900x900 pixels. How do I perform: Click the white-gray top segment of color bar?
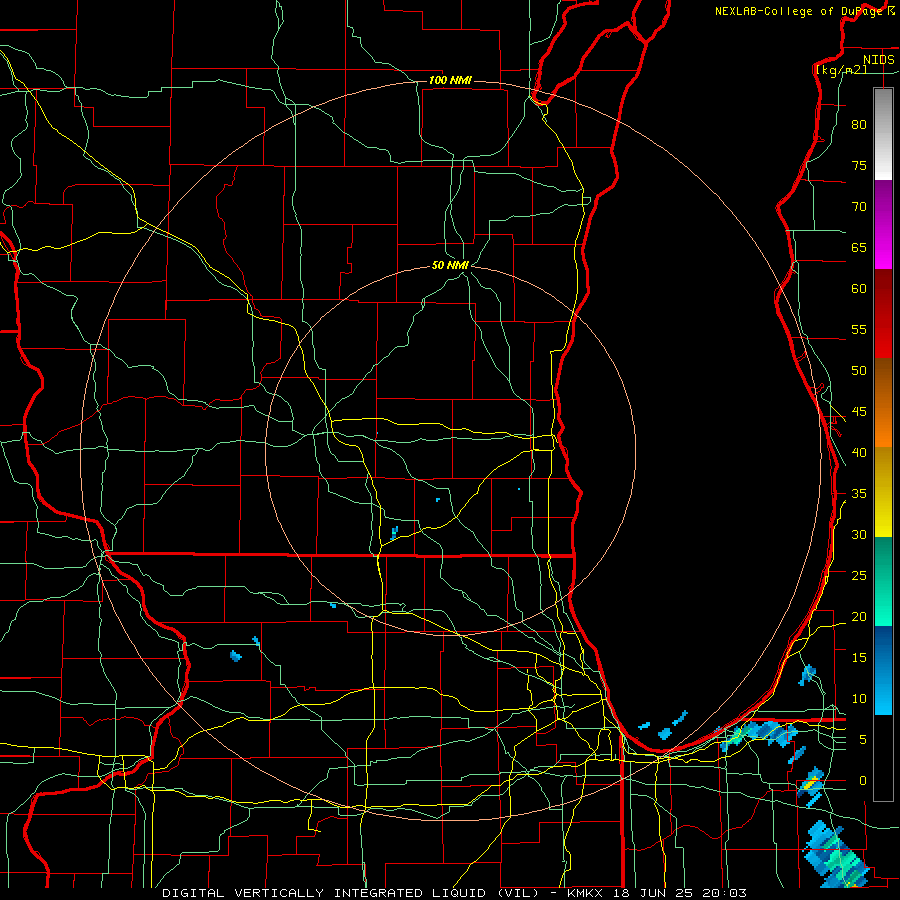pos(883,134)
